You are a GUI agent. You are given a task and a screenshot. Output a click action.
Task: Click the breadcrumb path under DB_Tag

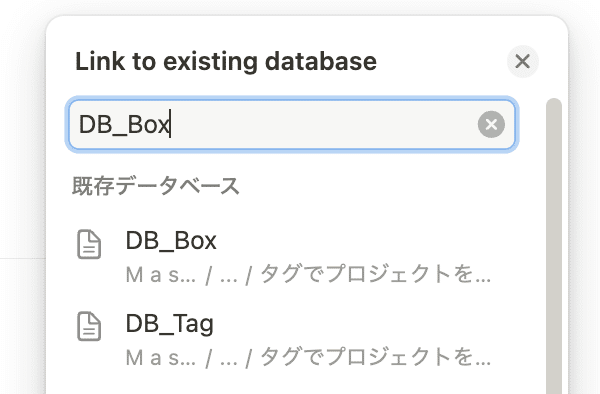coord(308,357)
